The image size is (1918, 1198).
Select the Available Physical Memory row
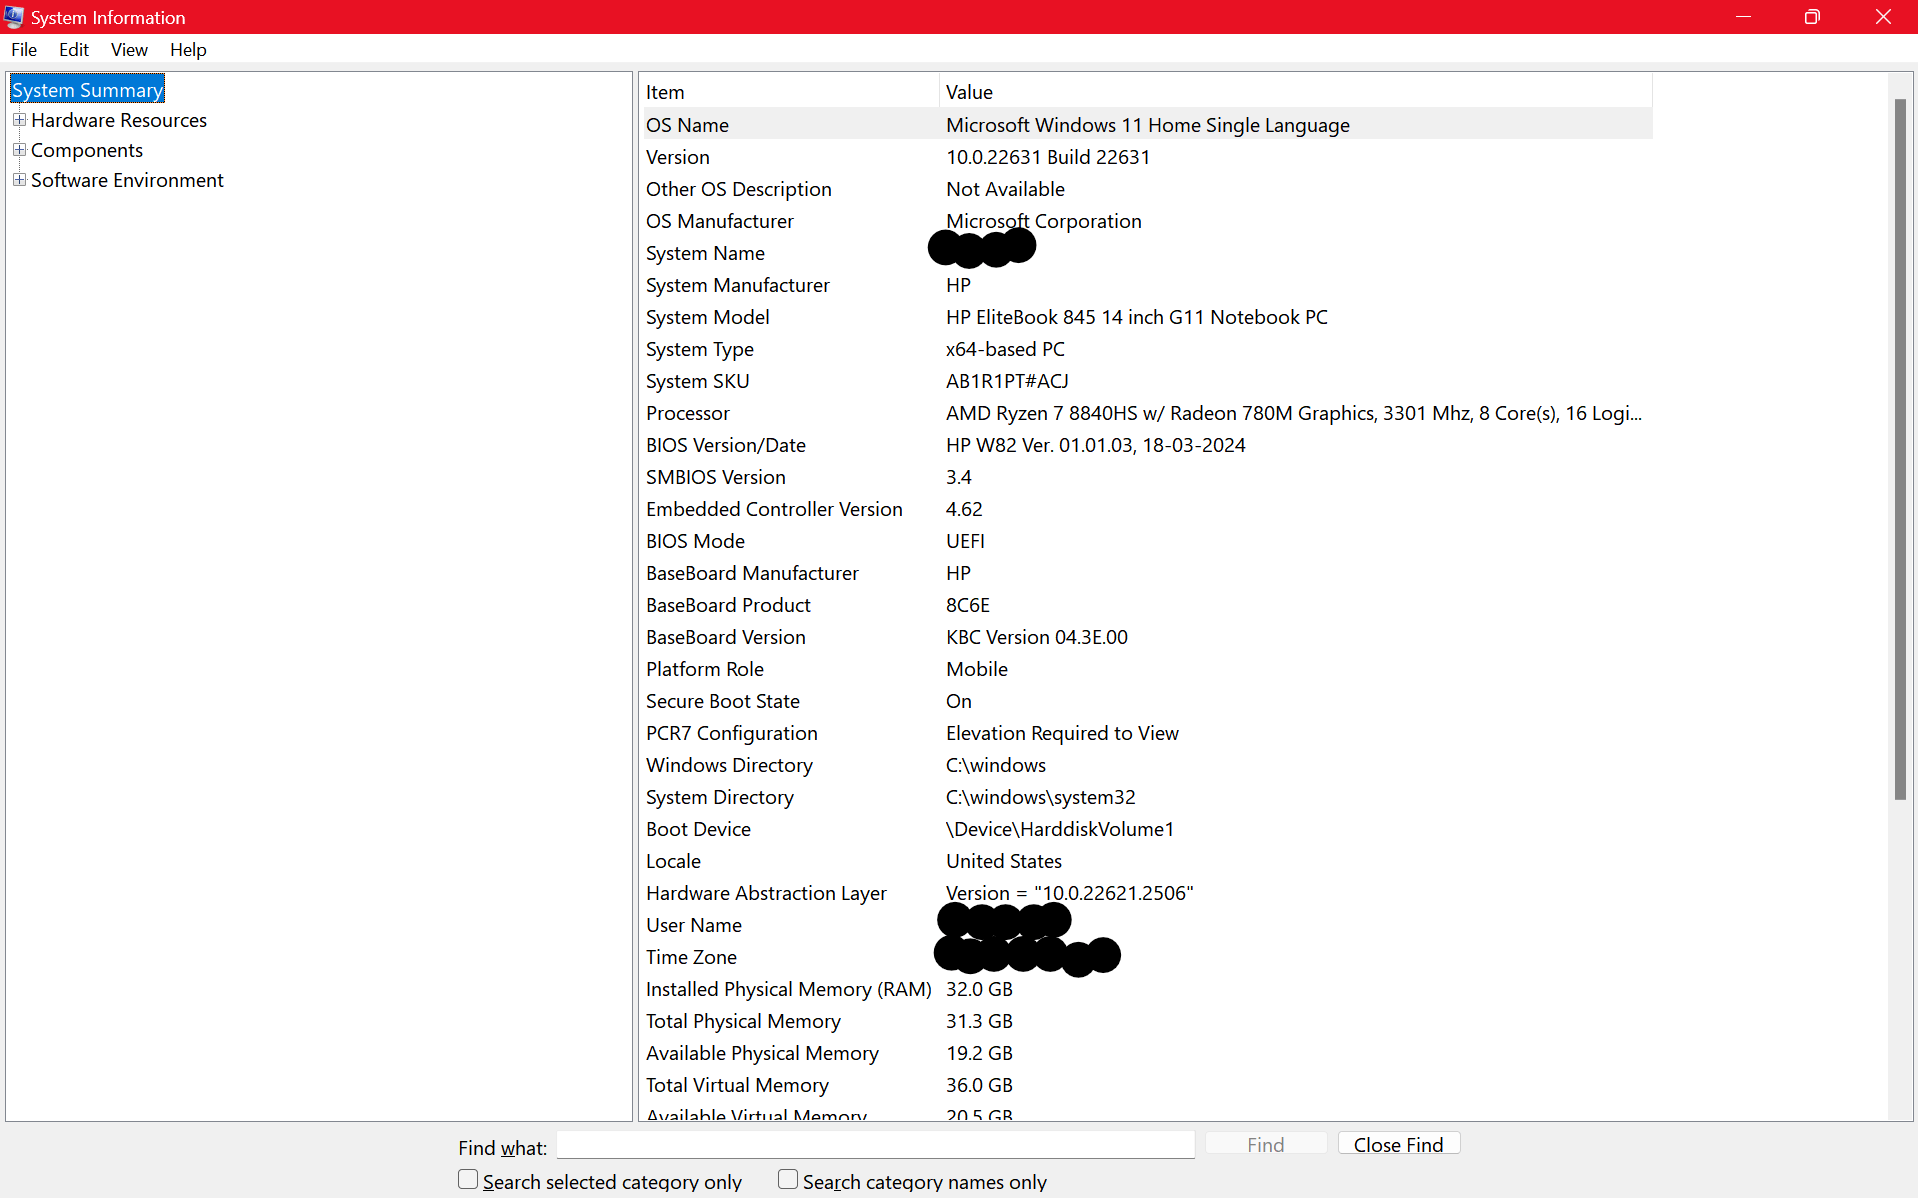pyautogui.click(x=1146, y=1053)
